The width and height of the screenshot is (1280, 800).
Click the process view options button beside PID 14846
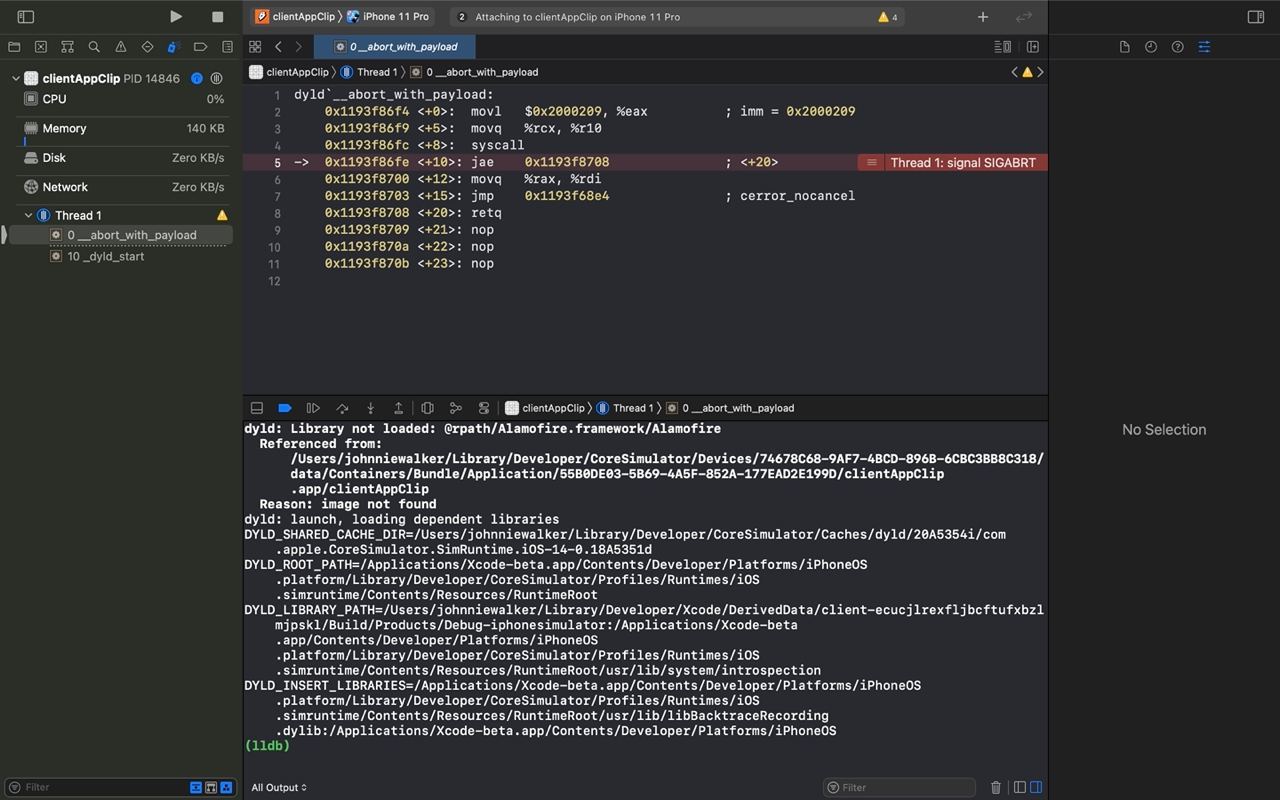pos(197,78)
